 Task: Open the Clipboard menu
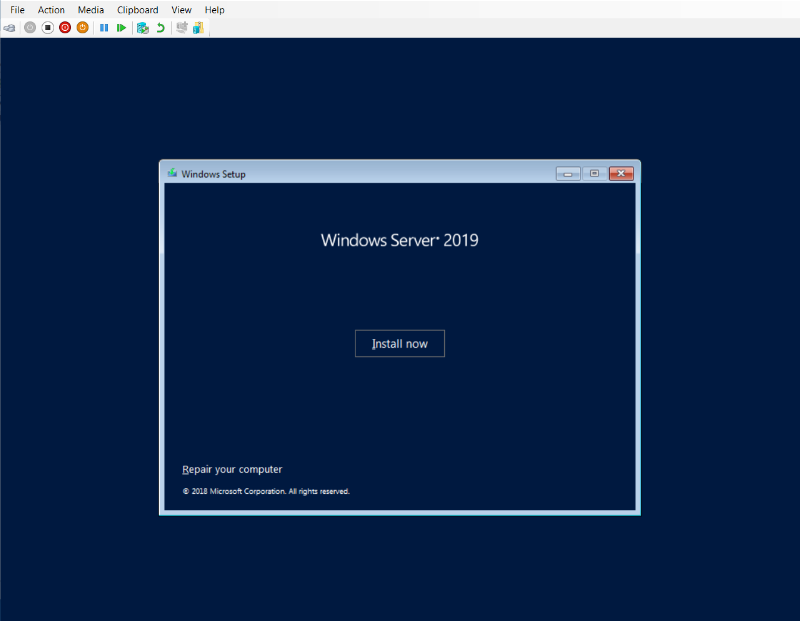click(x=138, y=10)
